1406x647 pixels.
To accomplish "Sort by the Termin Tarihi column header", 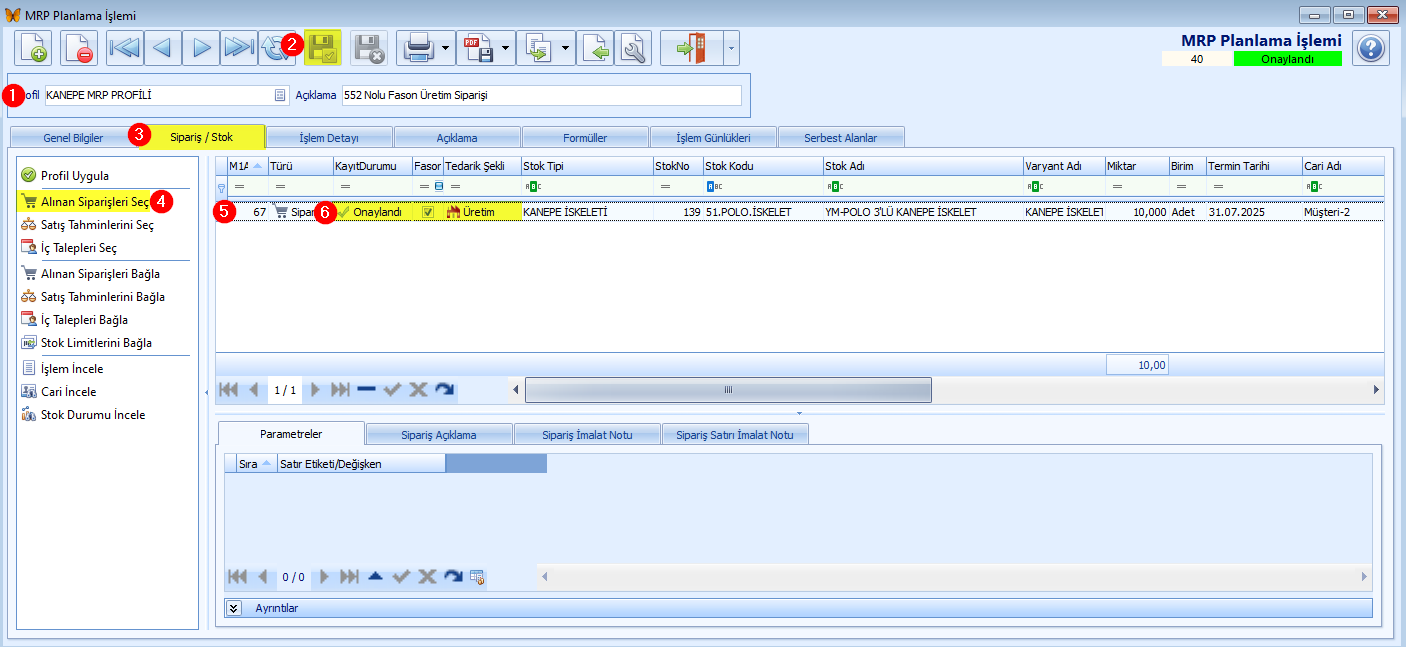I will click(1254, 166).
